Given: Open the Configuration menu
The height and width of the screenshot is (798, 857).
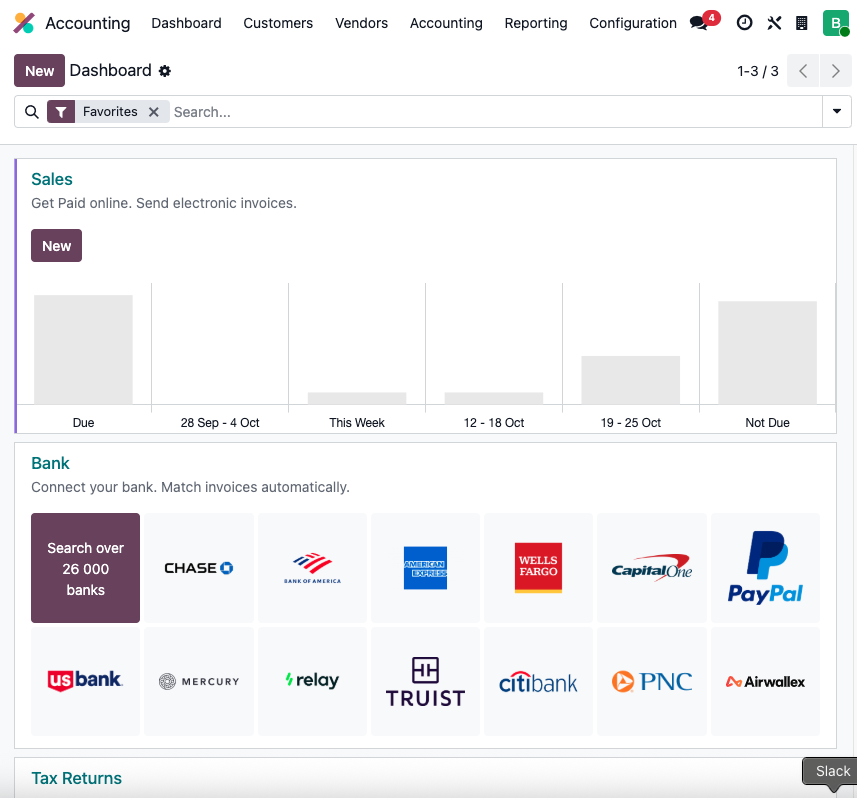Looking at the screenshot, I should [633, 23].
